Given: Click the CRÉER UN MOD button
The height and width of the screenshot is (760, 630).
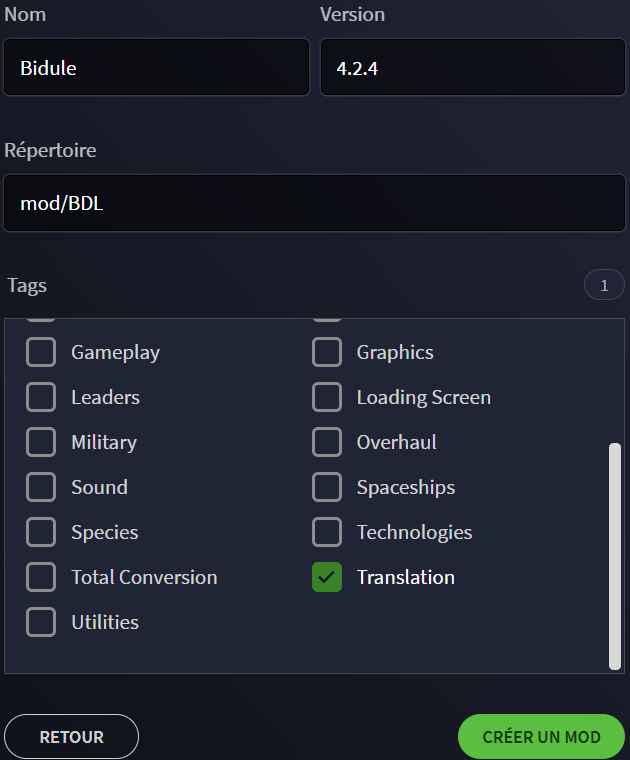Looking at the screenshot, I should point(541,737).
